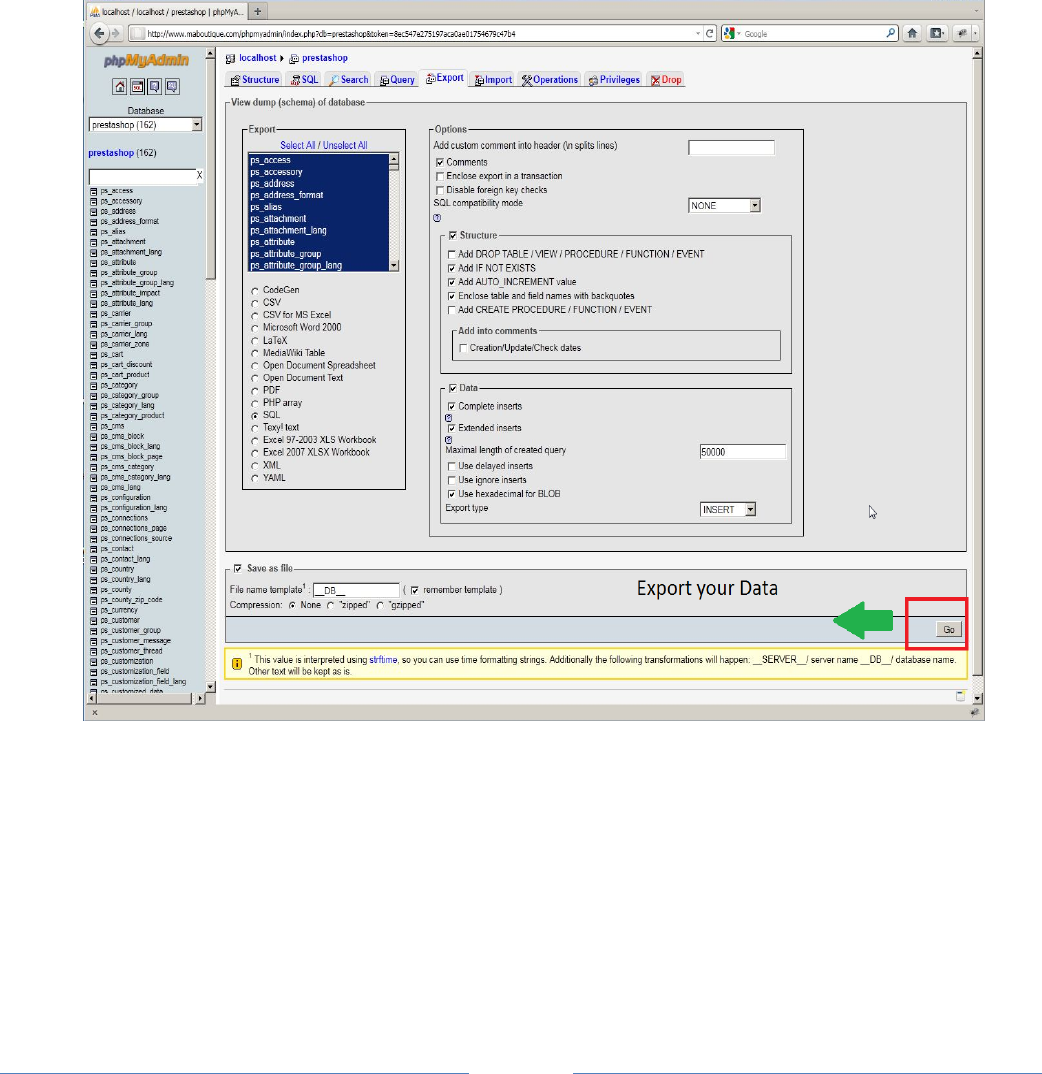This screenshot has width=1042, height=1074.
Task: Open the SQL tab
Action: 304,79
